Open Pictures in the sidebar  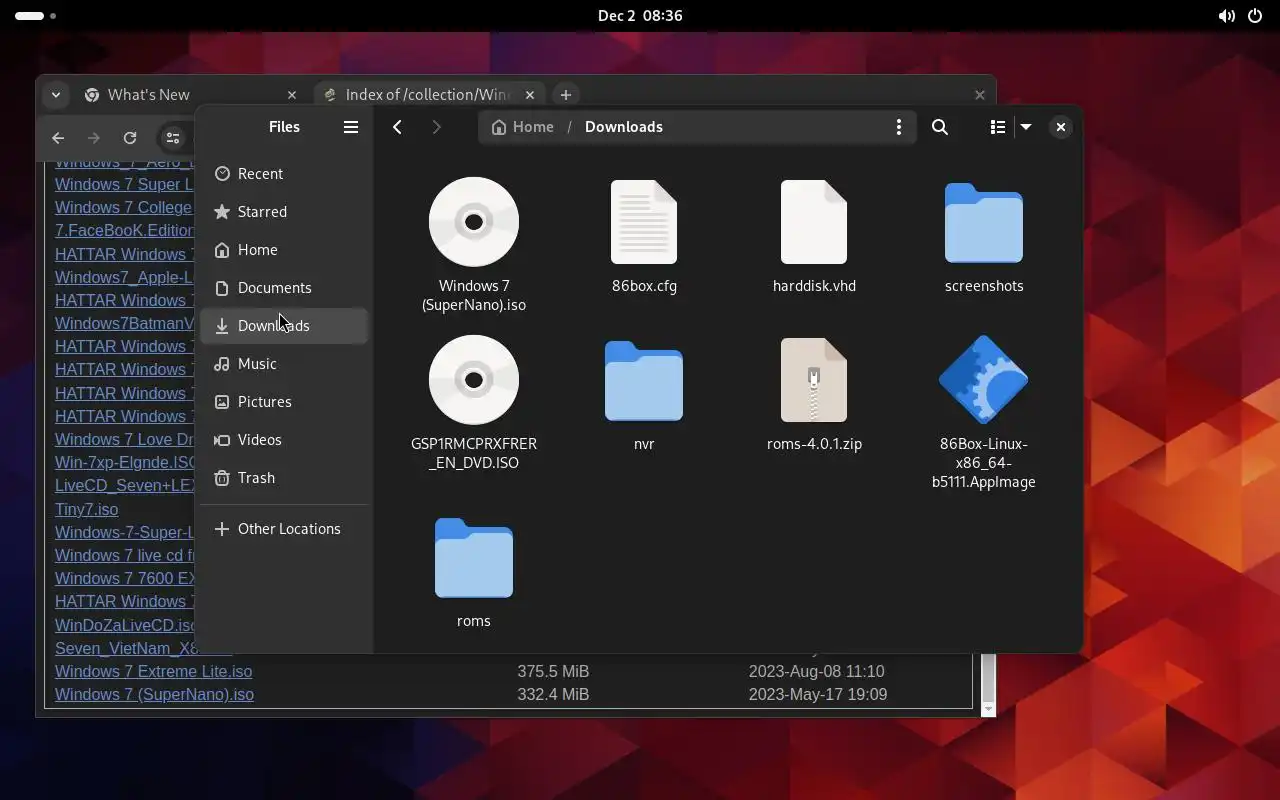(x=284, y=402)
